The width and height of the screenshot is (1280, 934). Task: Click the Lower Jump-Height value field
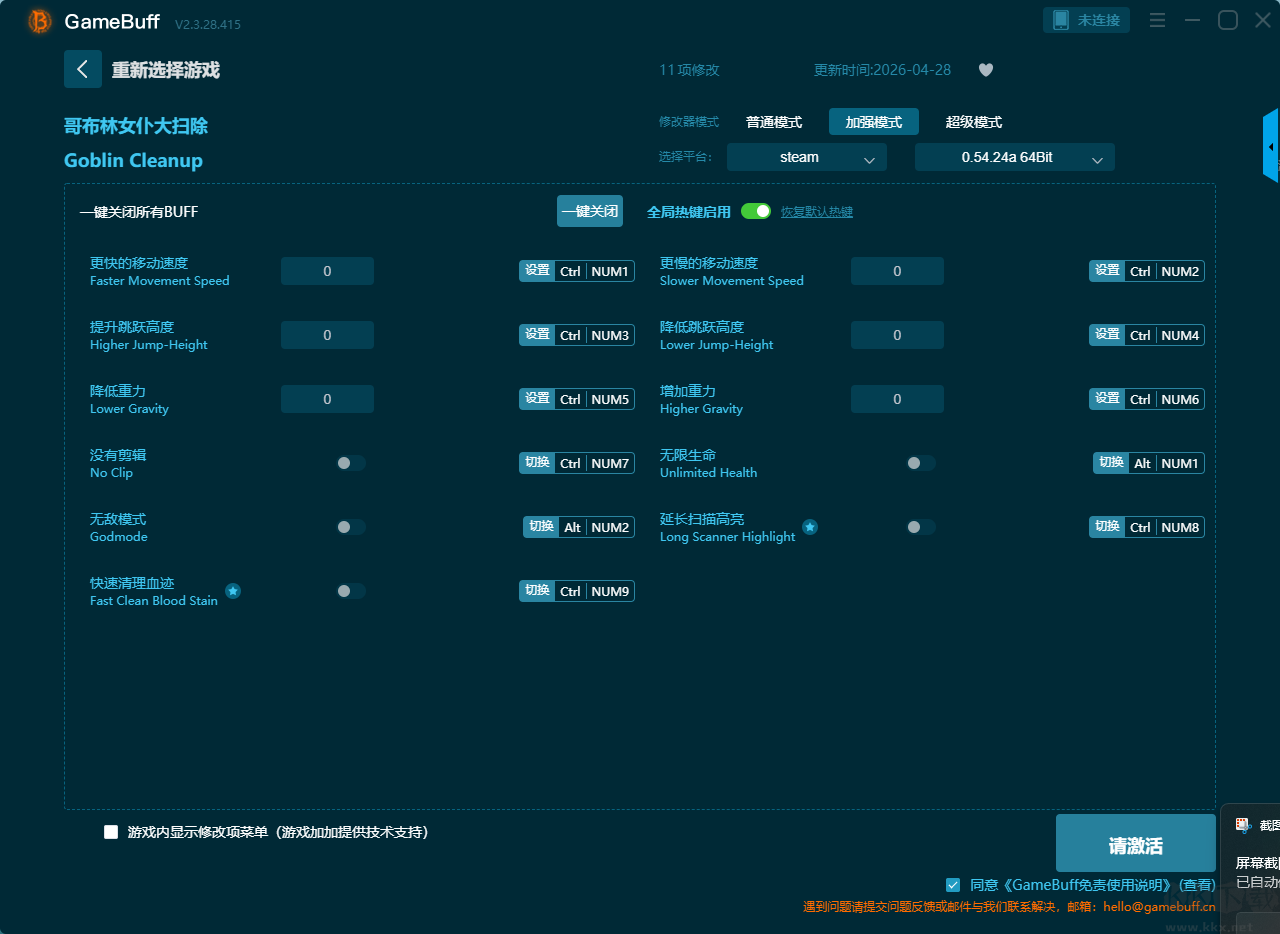pyautogui.click(x=897, y=335)
